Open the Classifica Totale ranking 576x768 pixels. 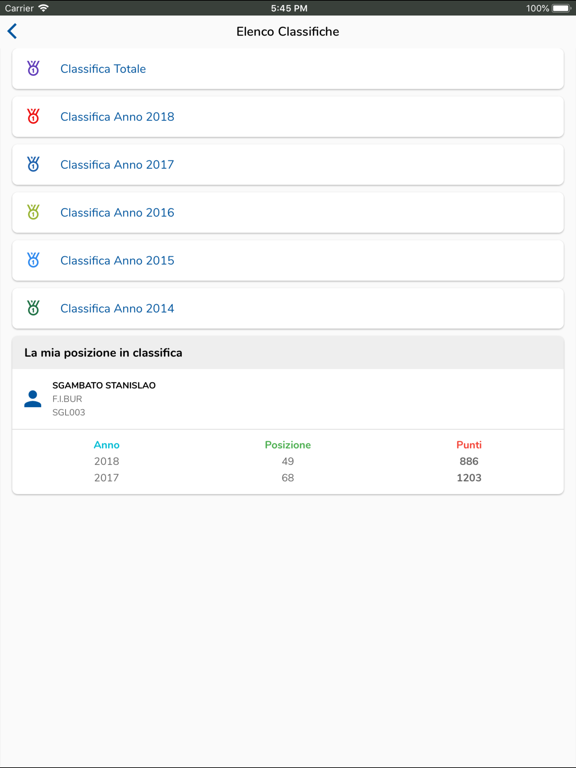(x=288, y=69)
